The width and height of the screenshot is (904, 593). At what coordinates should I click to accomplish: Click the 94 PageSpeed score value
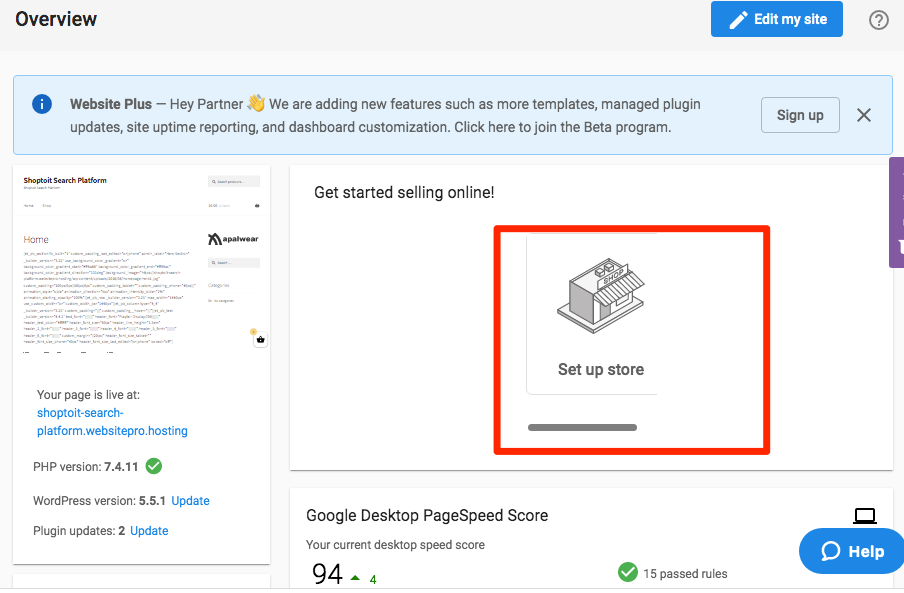click(327, 574)
